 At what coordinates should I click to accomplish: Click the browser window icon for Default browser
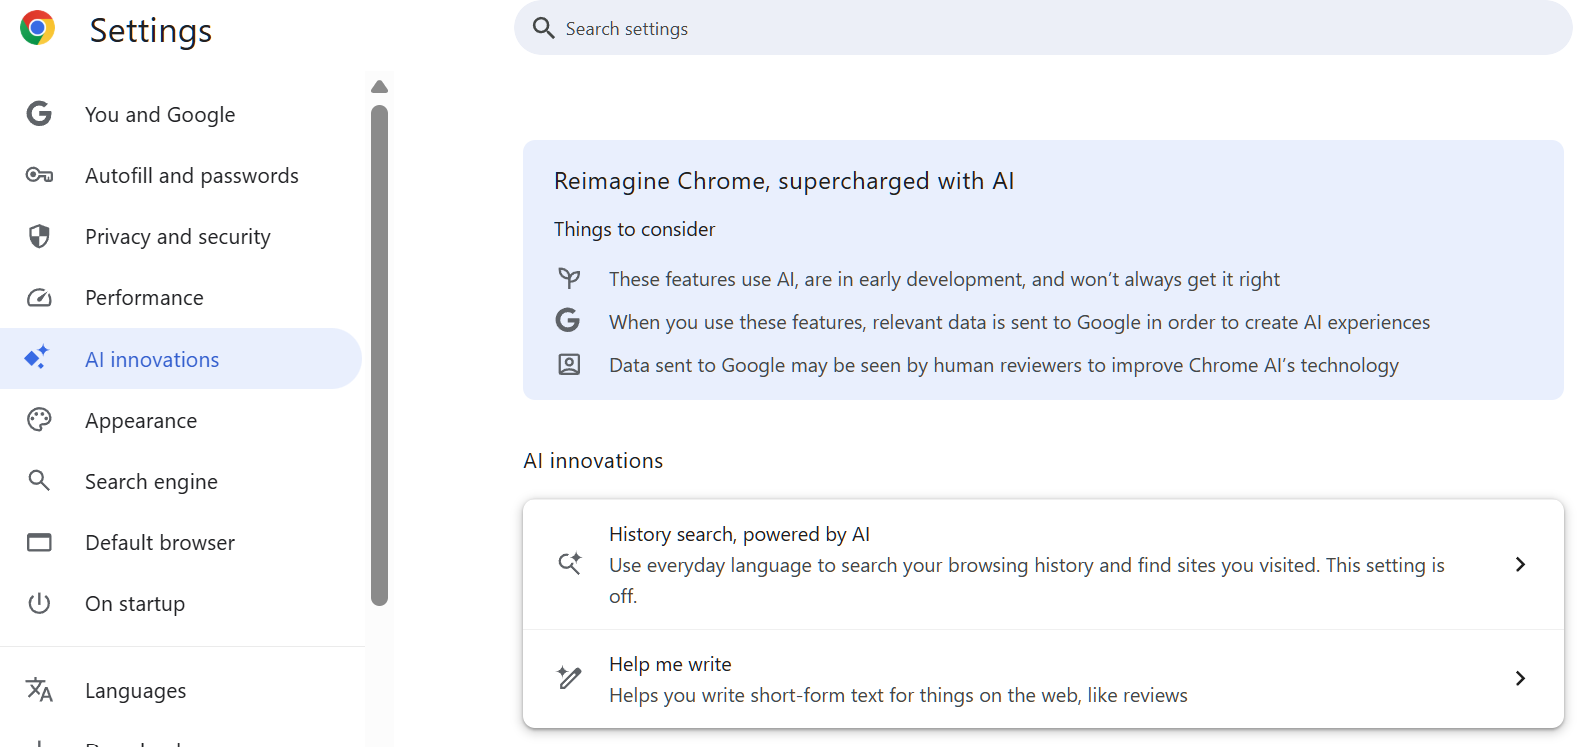point(39,542)
